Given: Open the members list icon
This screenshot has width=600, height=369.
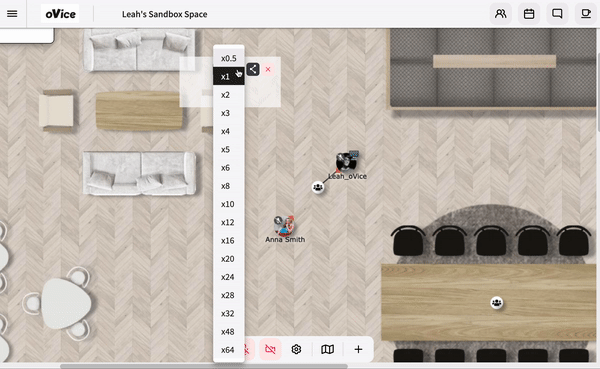Looking at the screenshot, I should point(501,14).
